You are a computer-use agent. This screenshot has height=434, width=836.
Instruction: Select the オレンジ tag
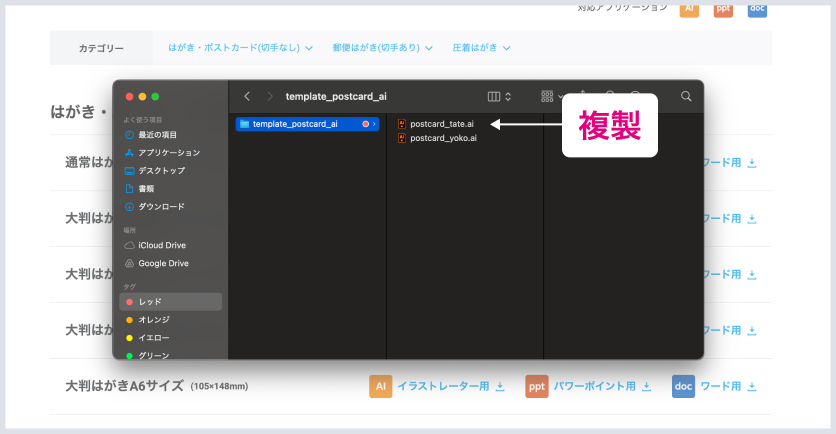(148, 320)
